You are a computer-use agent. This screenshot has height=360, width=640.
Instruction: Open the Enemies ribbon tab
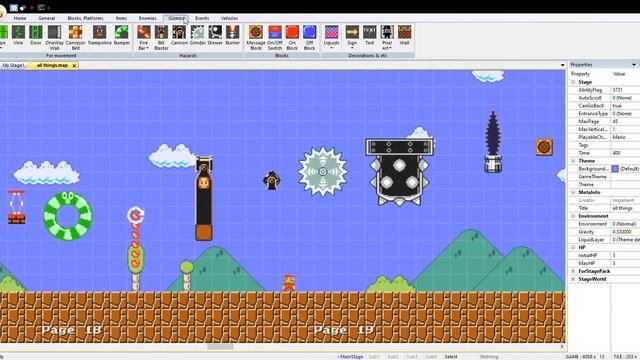pyautogui.click(x=147, y=18)
